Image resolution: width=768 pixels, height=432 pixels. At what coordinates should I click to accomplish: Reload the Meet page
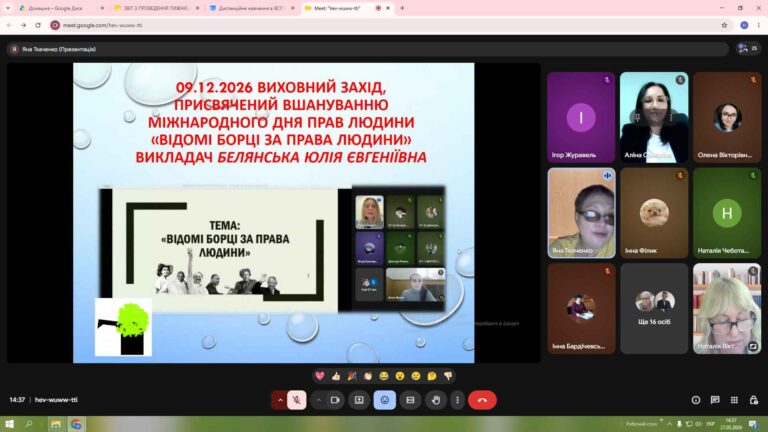click(38, 25)
